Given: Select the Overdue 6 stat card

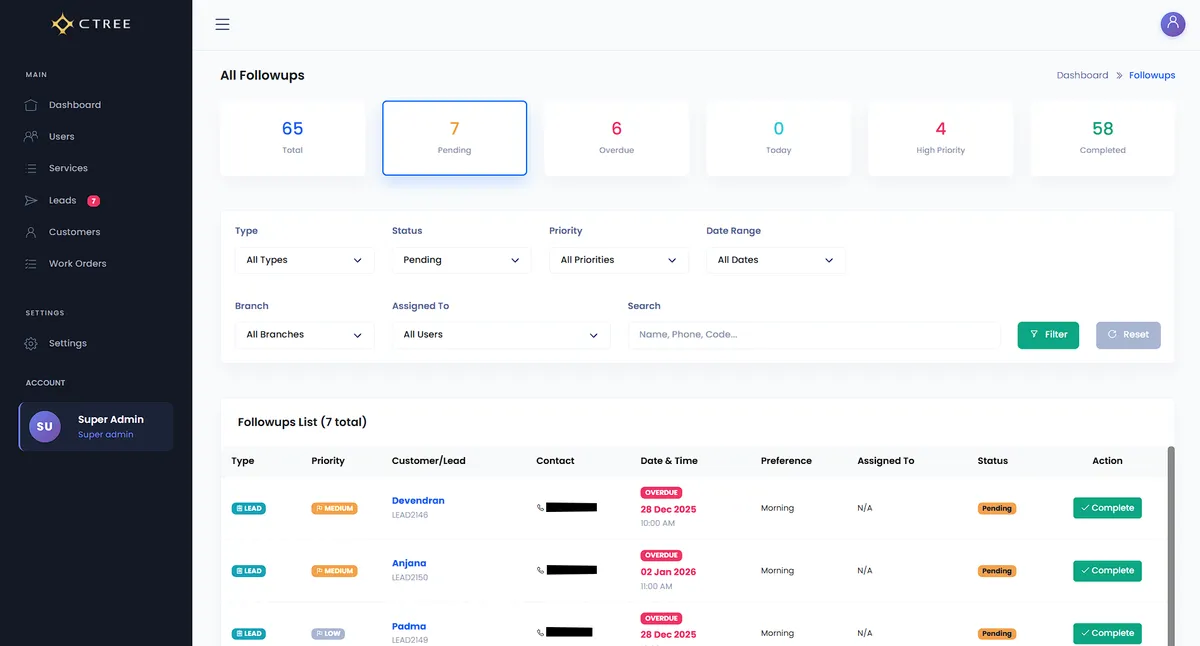Looking at the screenshot, I should click(x=617, y=138).
